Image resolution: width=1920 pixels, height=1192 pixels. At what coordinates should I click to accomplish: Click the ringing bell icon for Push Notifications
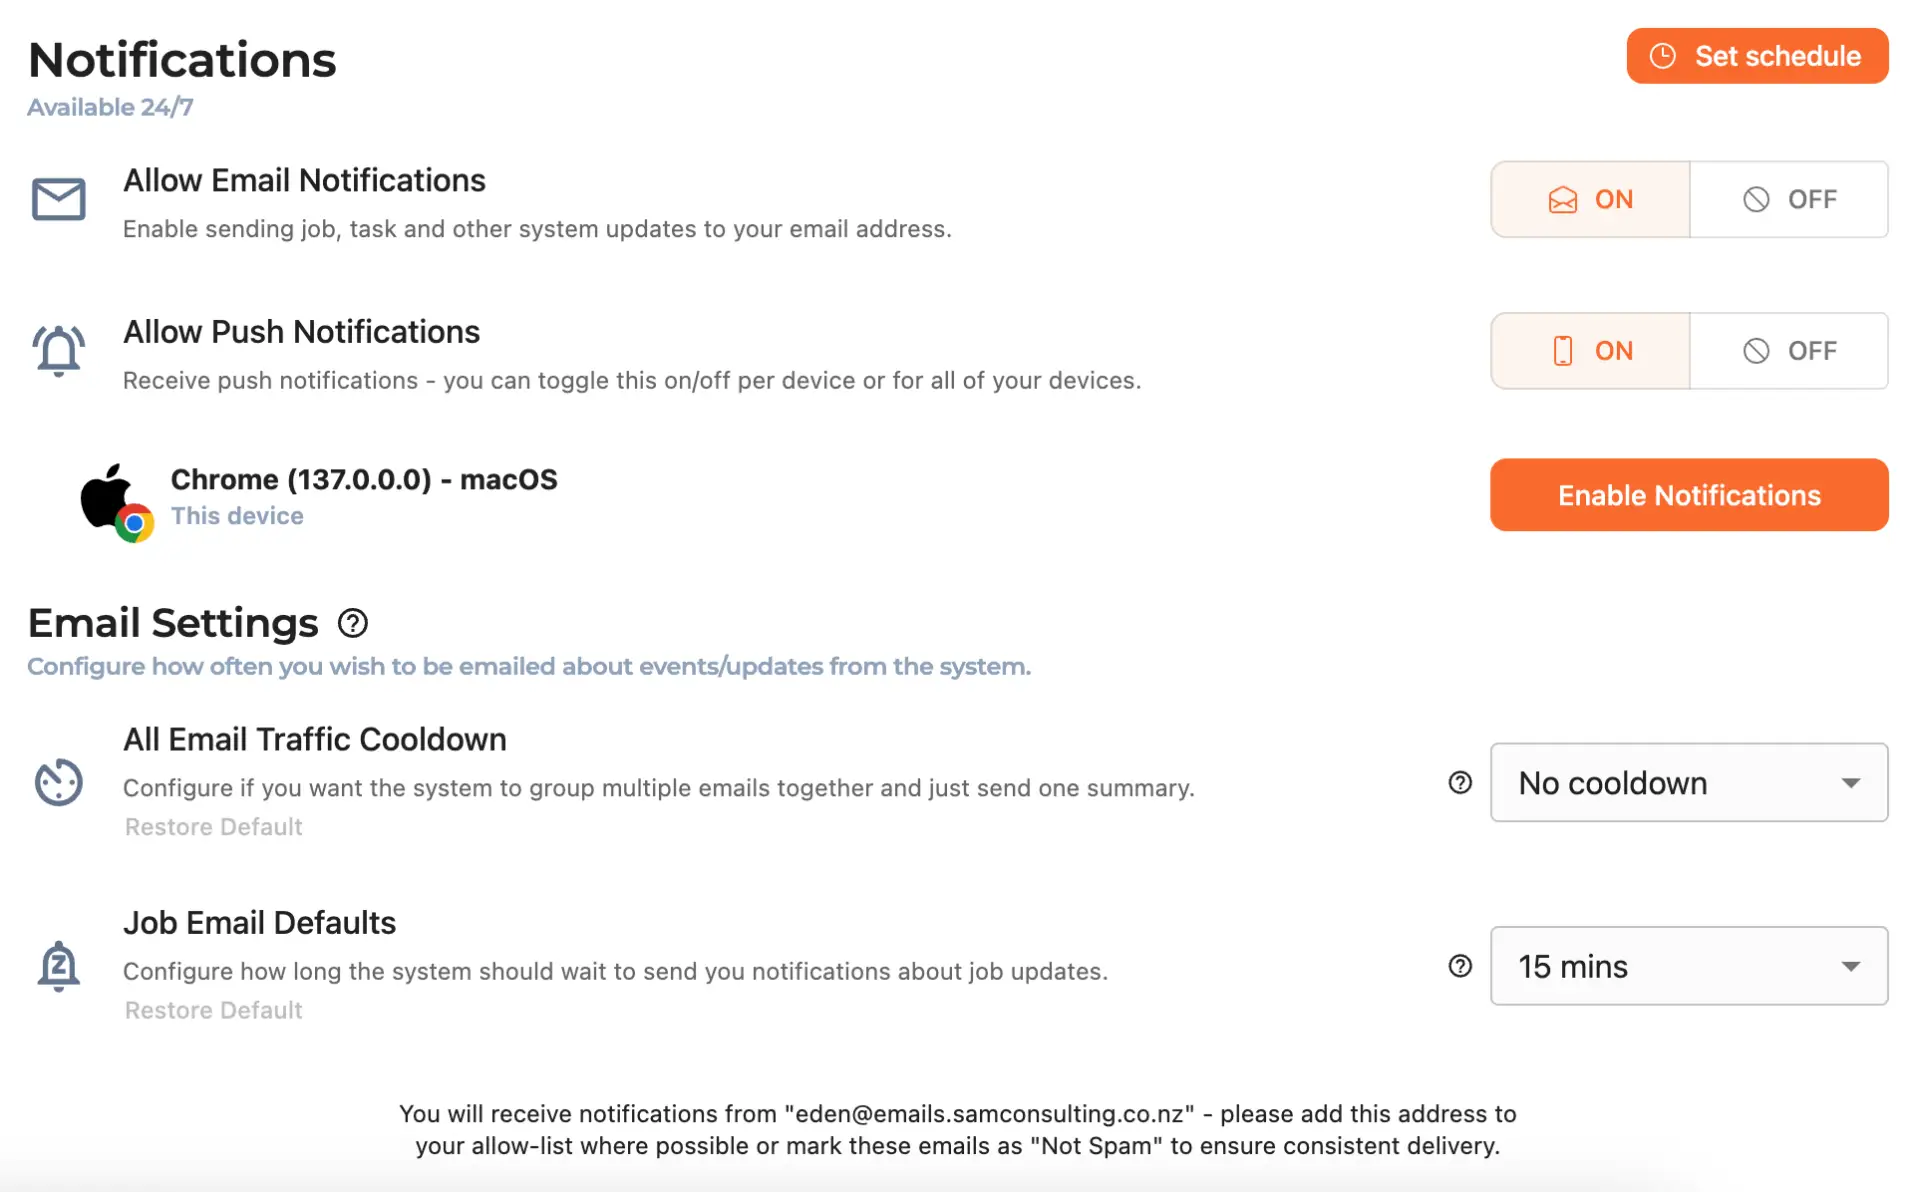tap(58, 351)
